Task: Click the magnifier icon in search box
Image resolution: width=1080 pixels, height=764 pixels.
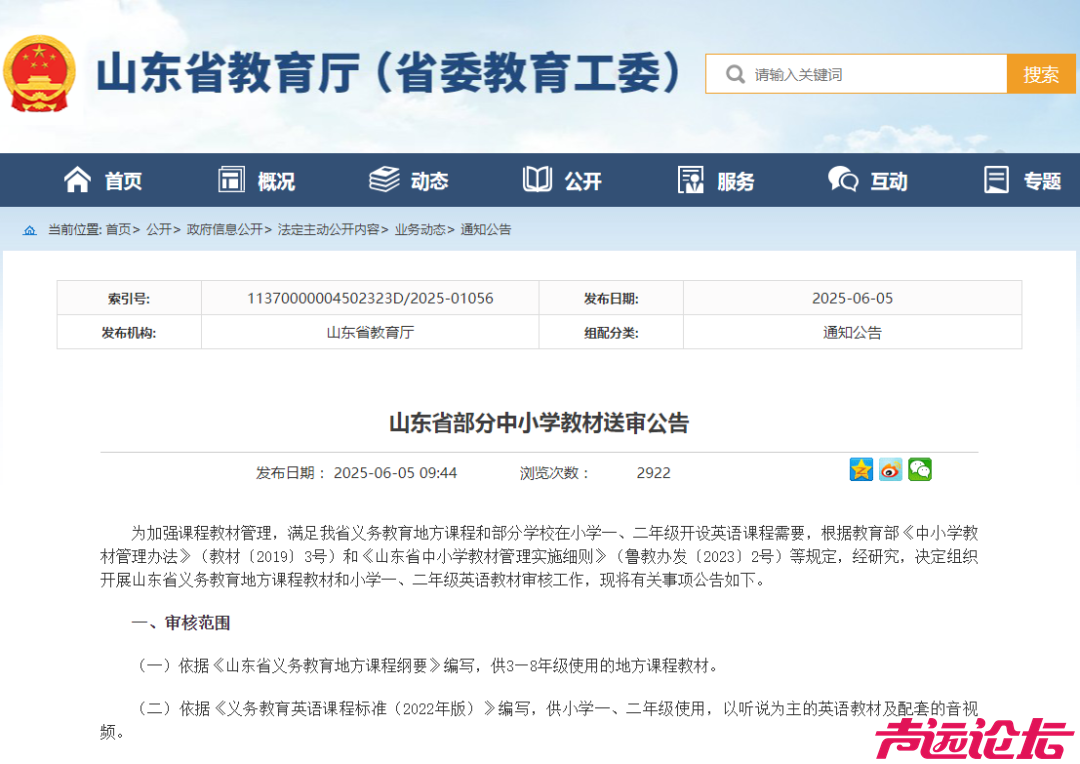Action: coord(736,73)
